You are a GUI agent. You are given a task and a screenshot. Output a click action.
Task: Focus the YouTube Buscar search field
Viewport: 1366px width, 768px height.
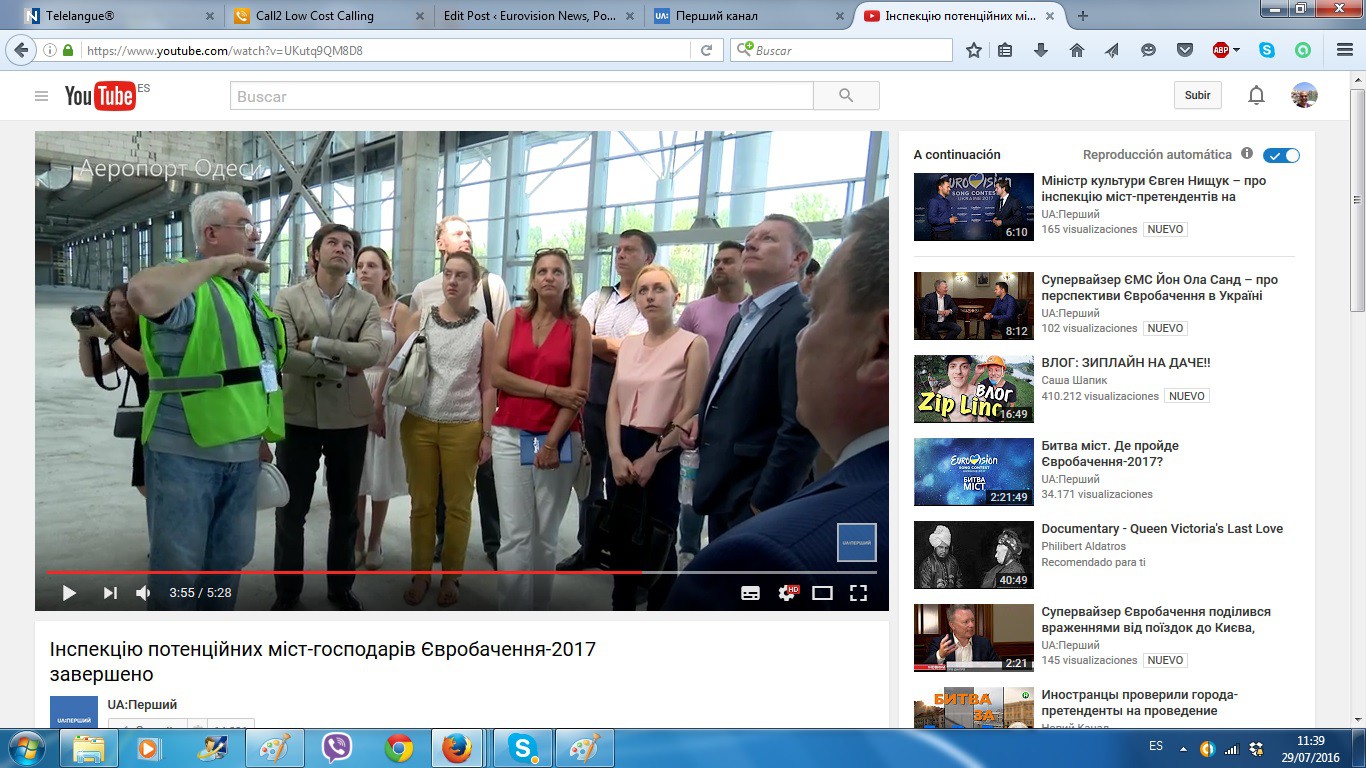[522, 96]
